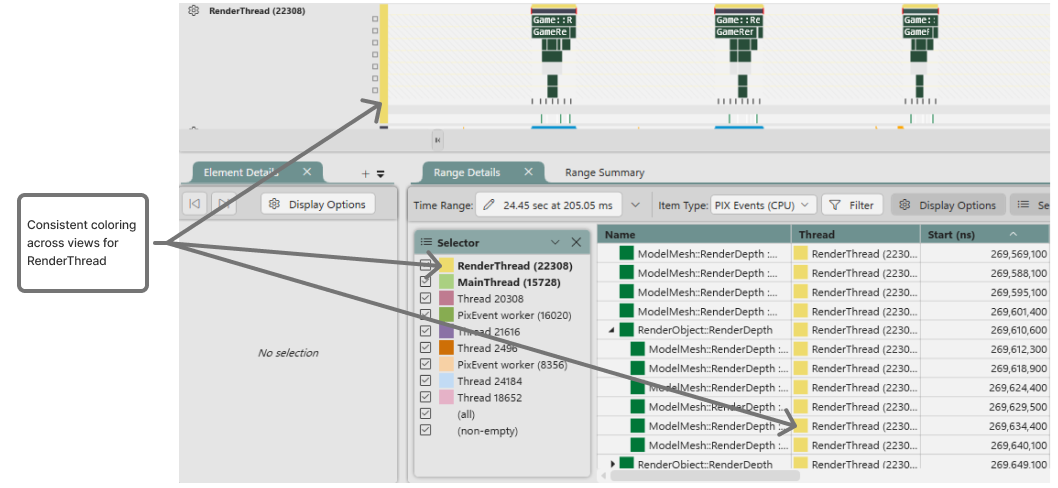This screenshot has width=1058, height=488.
Task: Click Thread 20308 pink-red color swatch
Action: click(x=446, y=298)
